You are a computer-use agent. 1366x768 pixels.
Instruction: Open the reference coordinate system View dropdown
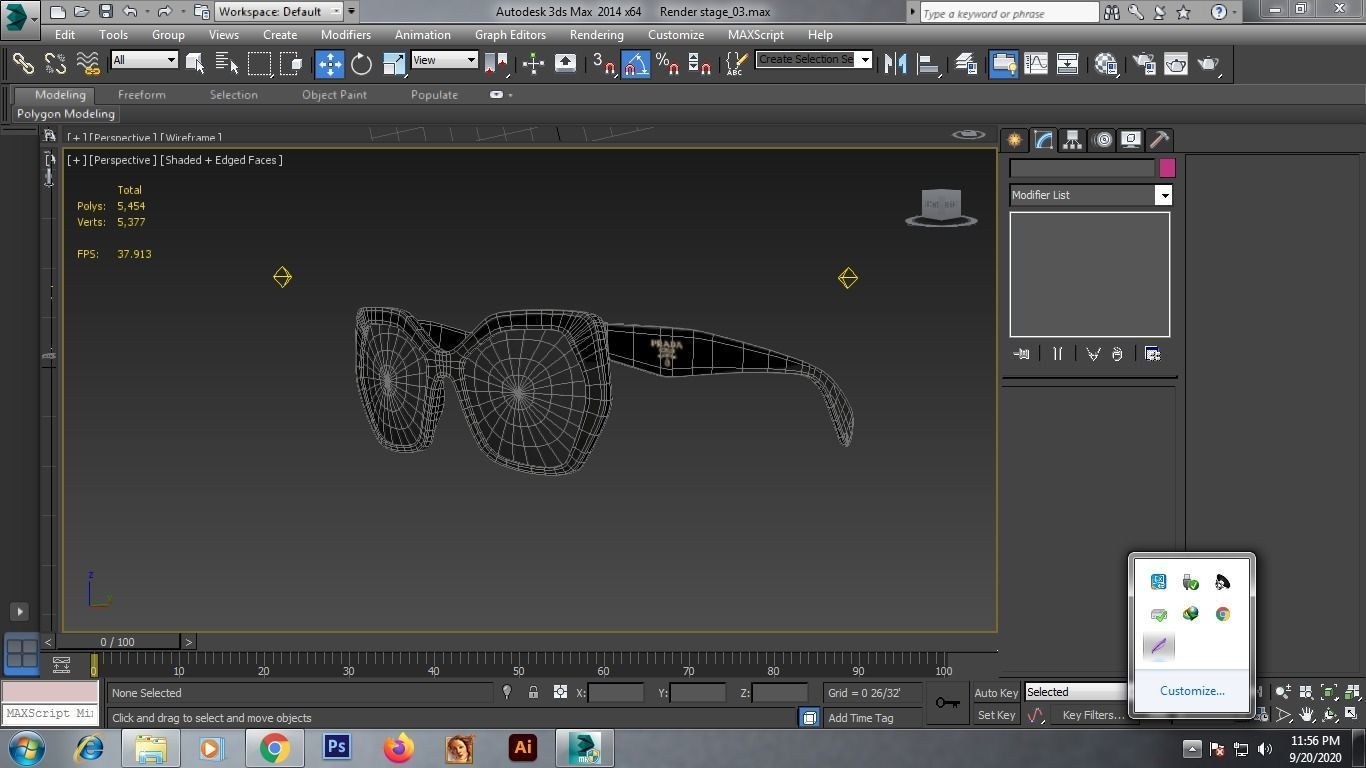point(444,60)
